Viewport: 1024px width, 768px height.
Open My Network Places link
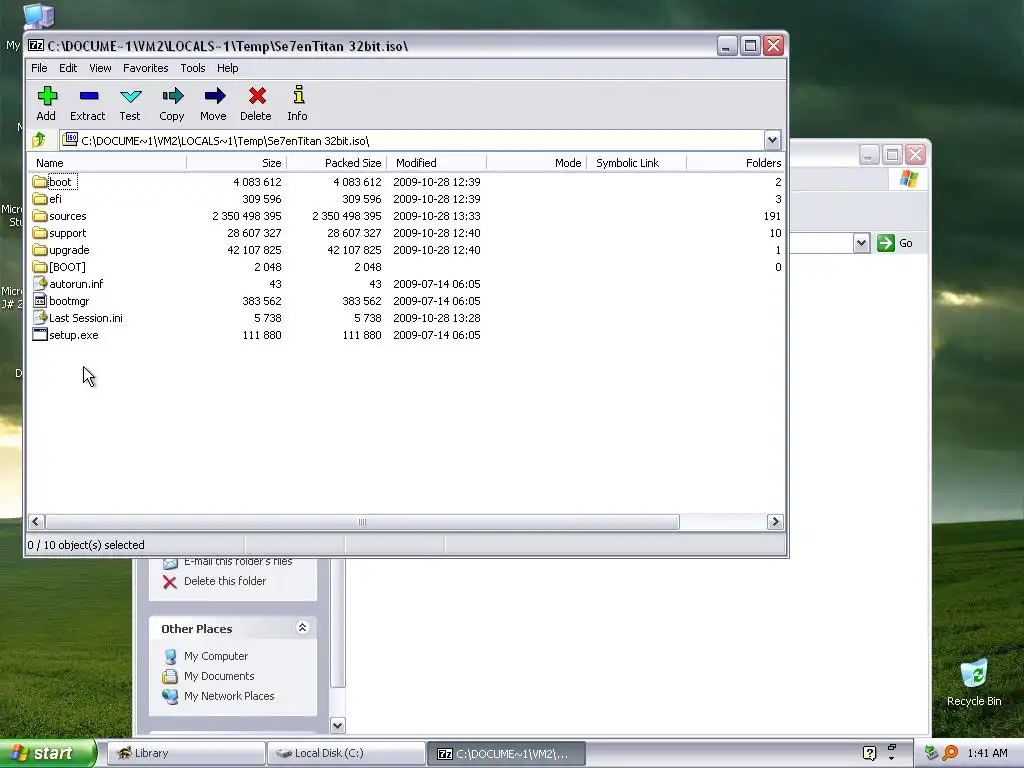click(x=229, y=696)
